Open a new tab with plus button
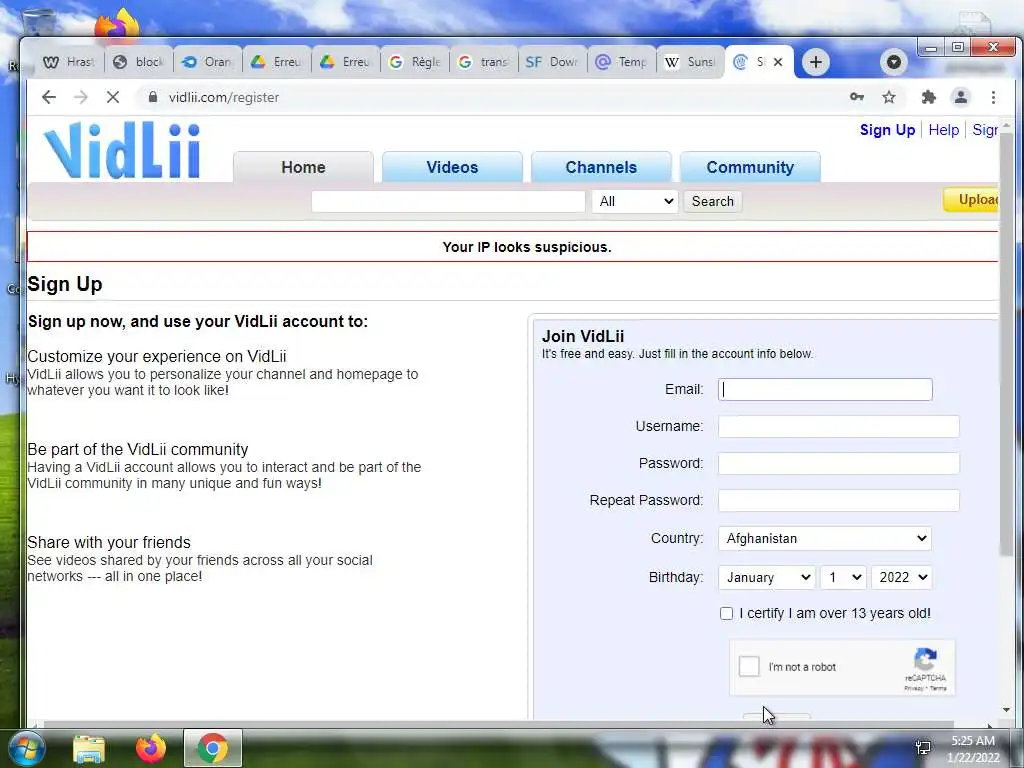Screen dimensions: 1024x768 pyautogui.click(x=816, y=62)
